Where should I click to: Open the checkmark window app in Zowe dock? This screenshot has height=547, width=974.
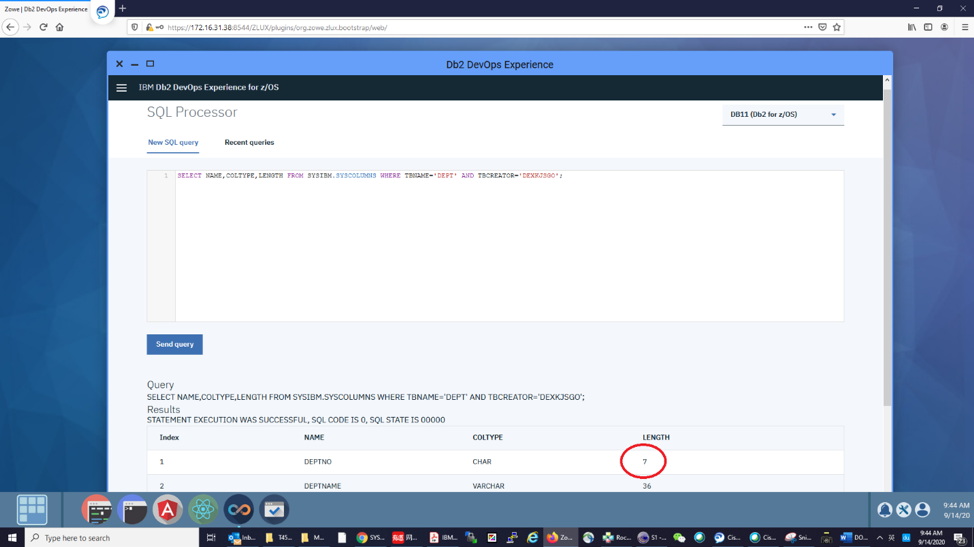[274, 510]
